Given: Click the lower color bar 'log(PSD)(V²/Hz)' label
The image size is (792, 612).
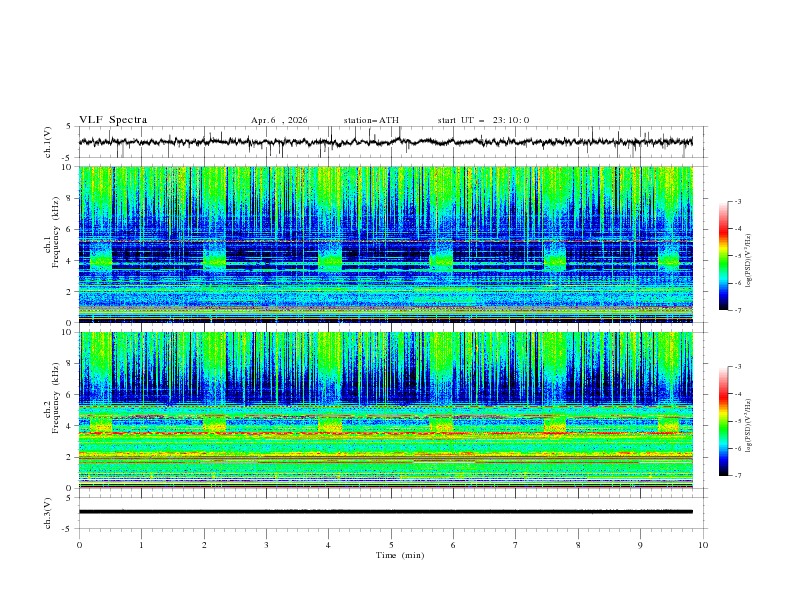Looking at the screenshot, I should [749, 426].
